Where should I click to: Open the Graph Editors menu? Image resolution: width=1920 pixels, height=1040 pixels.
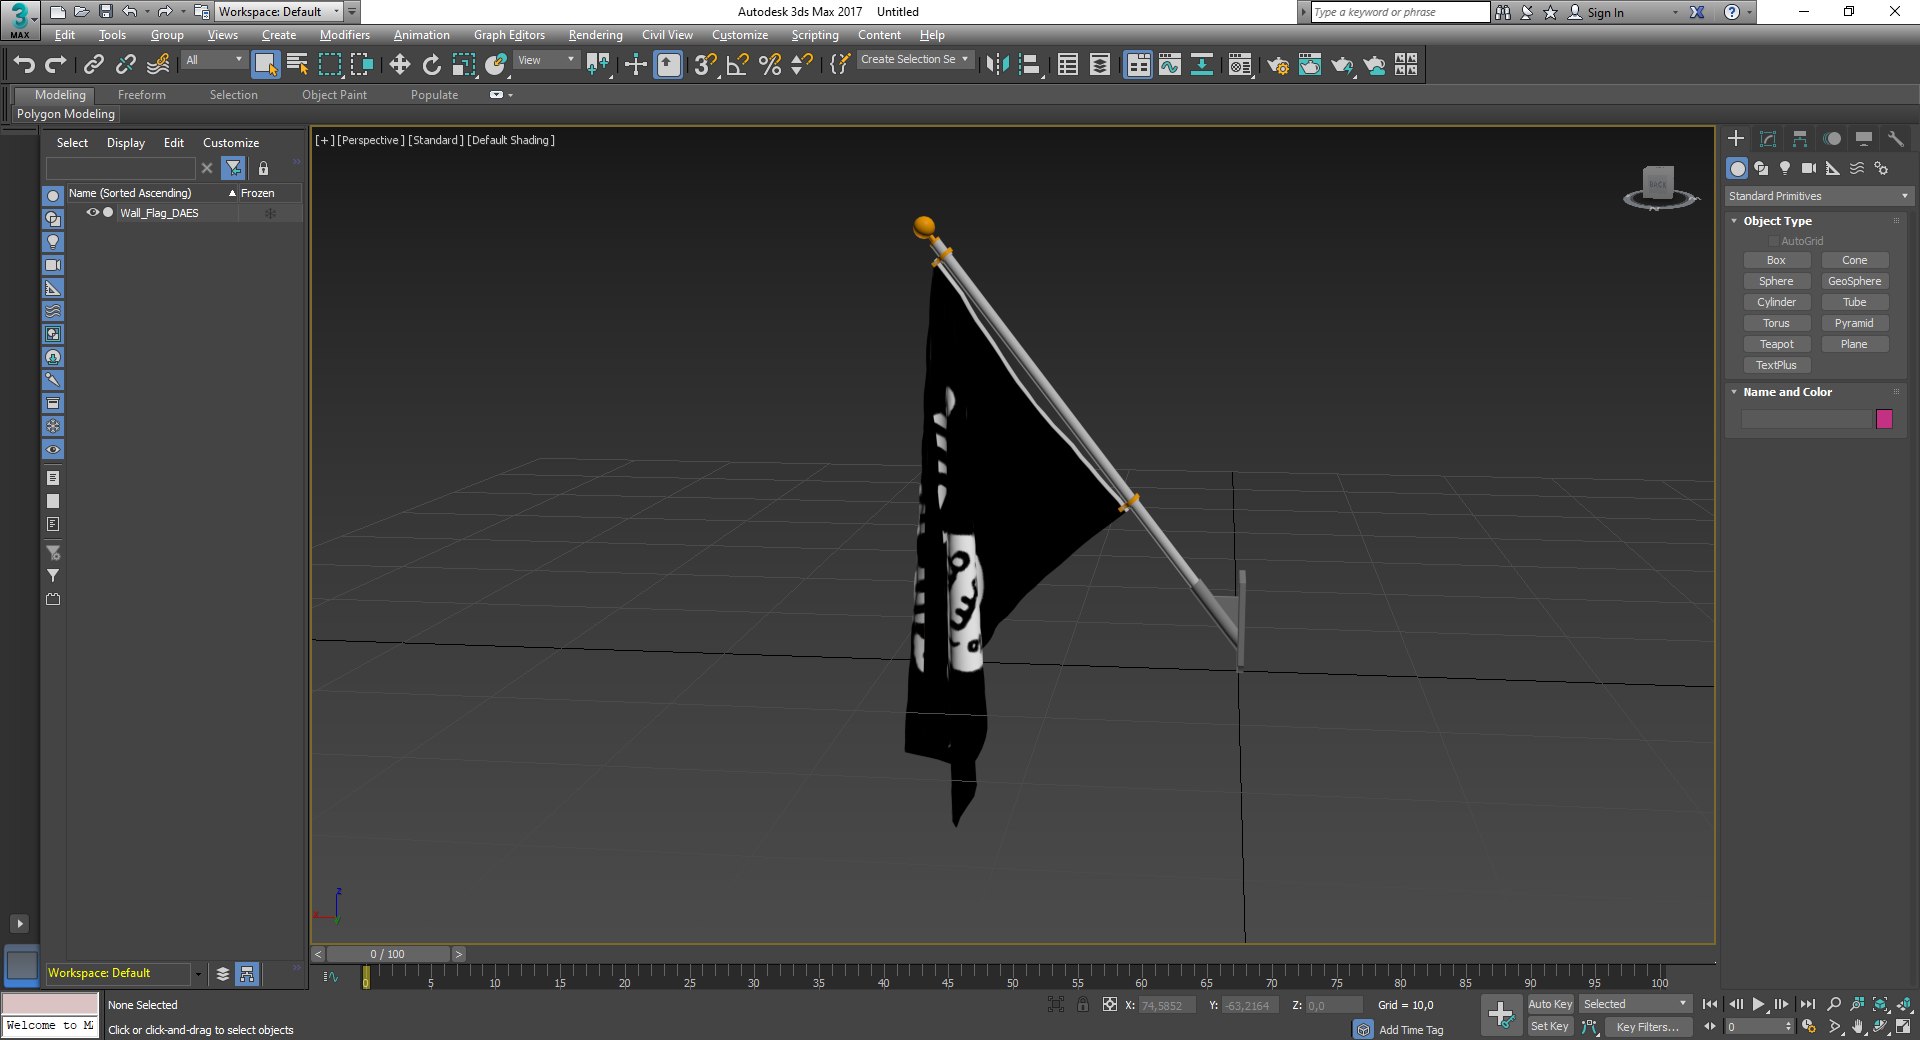coord(509,35)
